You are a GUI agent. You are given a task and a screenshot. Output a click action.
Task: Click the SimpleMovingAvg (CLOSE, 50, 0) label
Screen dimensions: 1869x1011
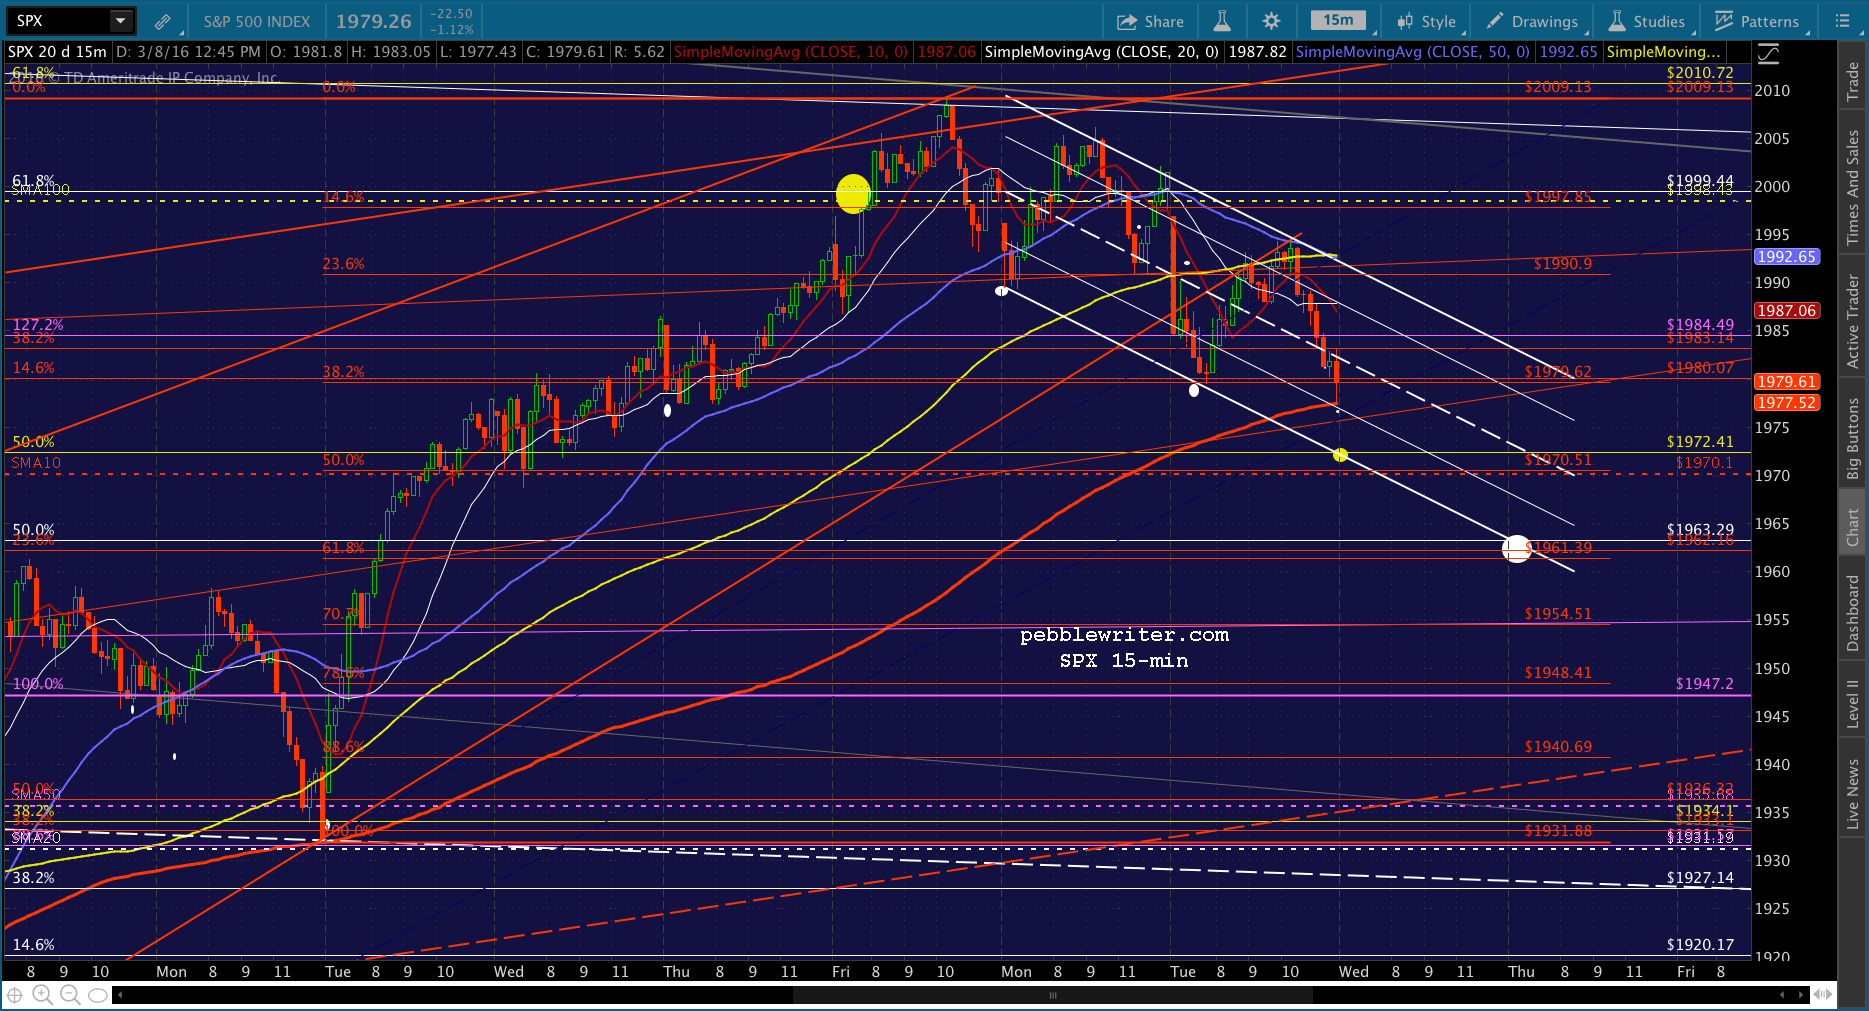click(x=1413, y=52)
